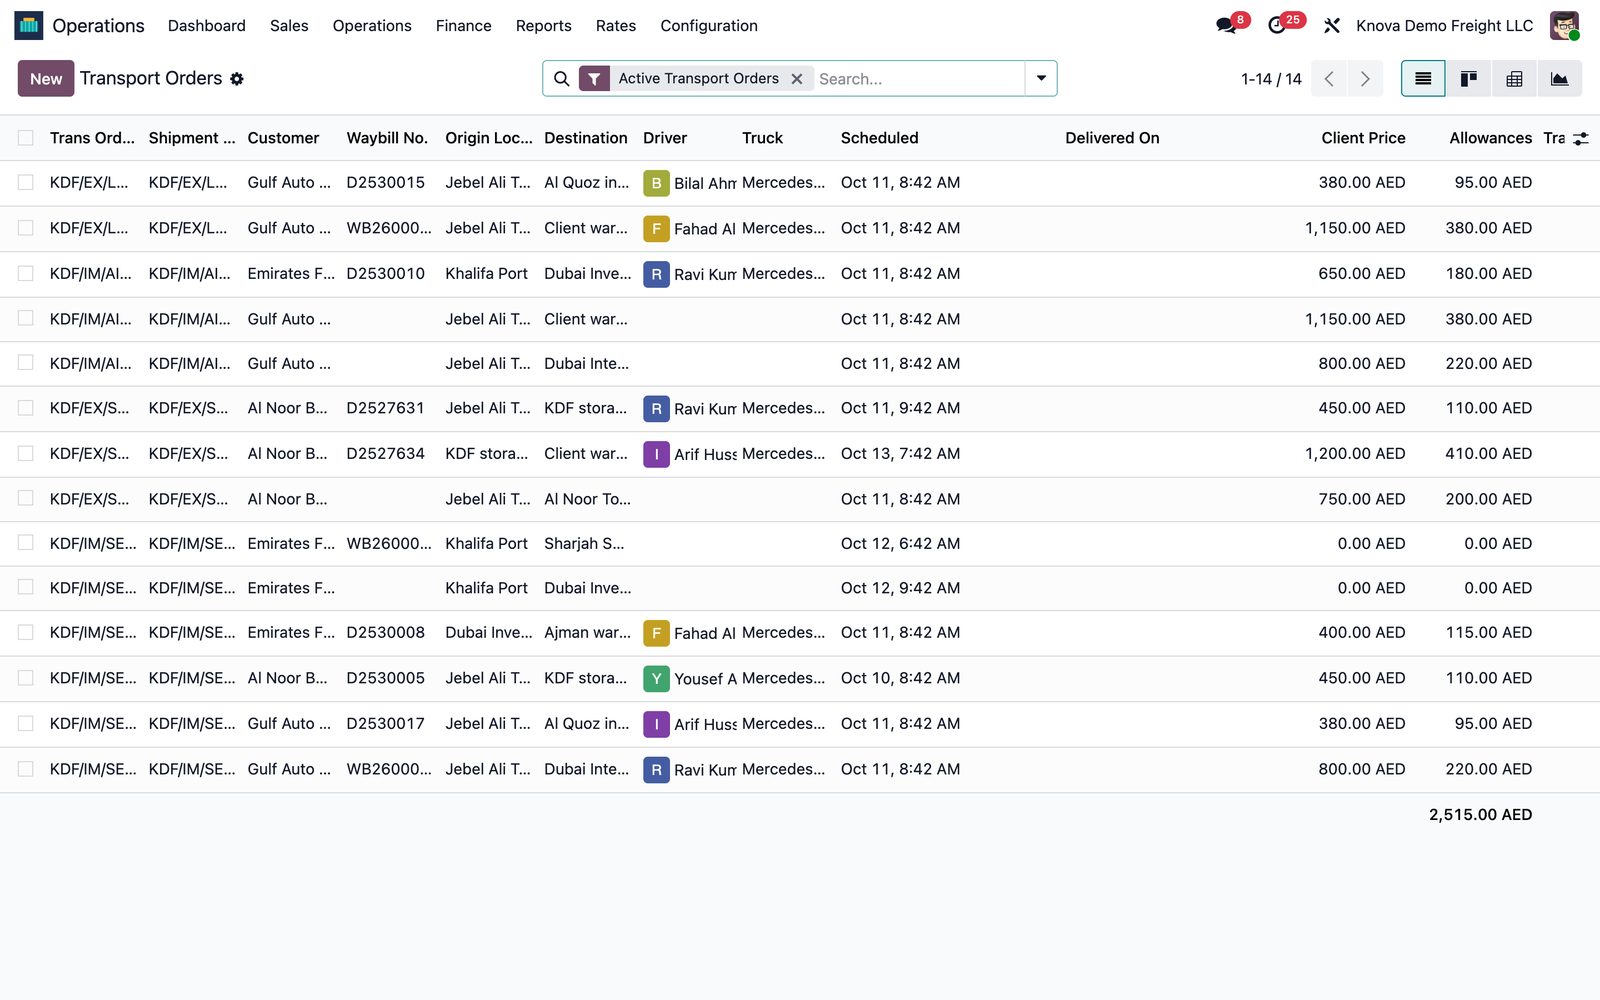Viewport: 1600px width, 1000px height.
Task: Expand the search options dropdown arrow
Action: point(1041,79)
